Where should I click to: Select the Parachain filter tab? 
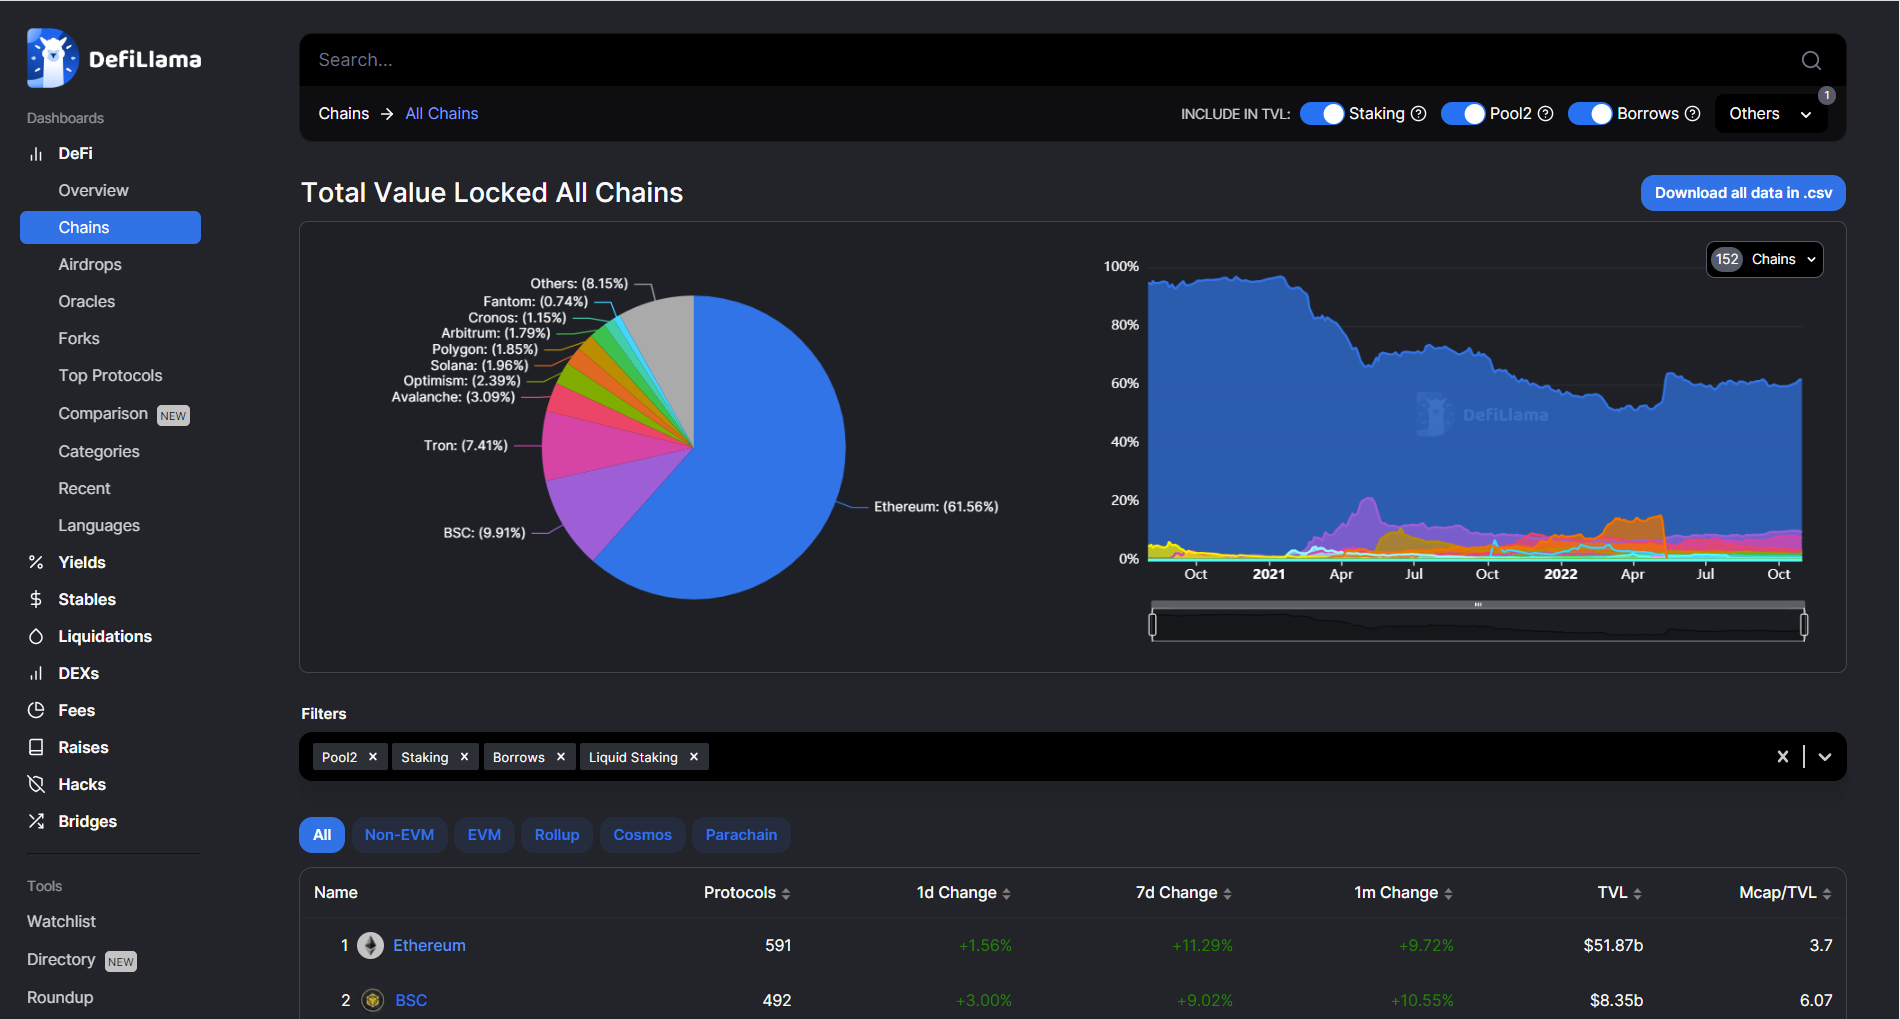[x=741, y=834]
